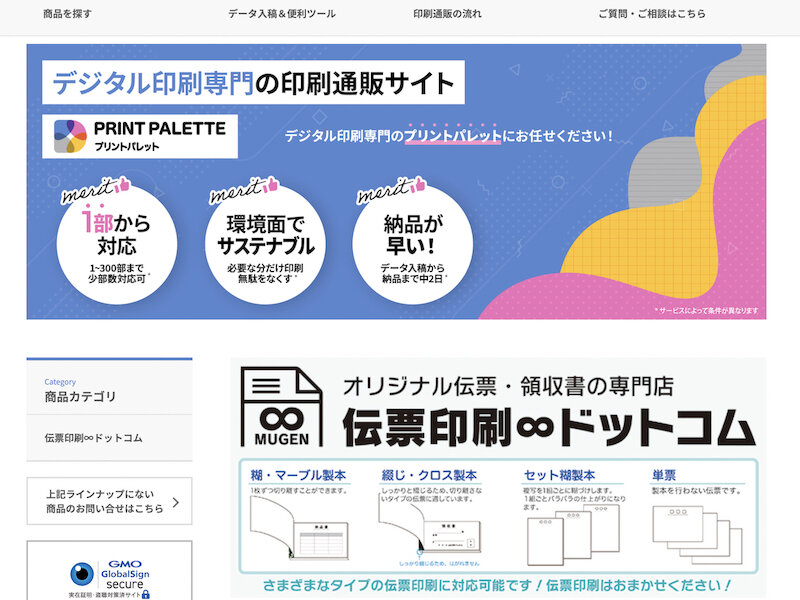Select the 1部から対応 merit circle

coord(117,244)
